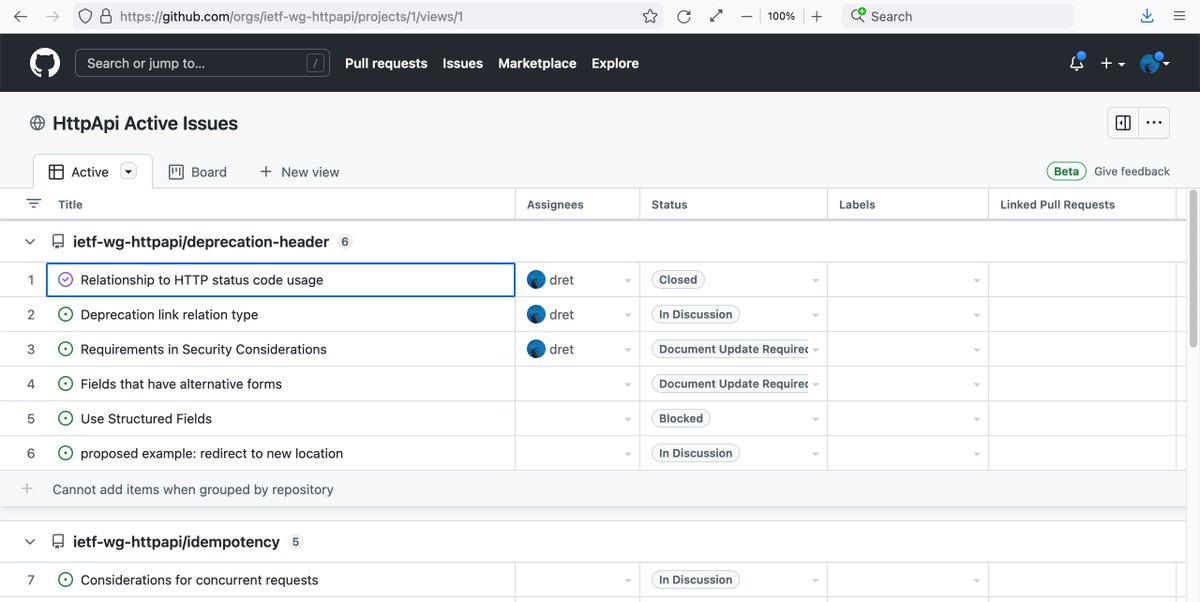Screen dimensions: 1200x602
Task: Click the HttpApi Active Issues title
Action: coord(145,123)
